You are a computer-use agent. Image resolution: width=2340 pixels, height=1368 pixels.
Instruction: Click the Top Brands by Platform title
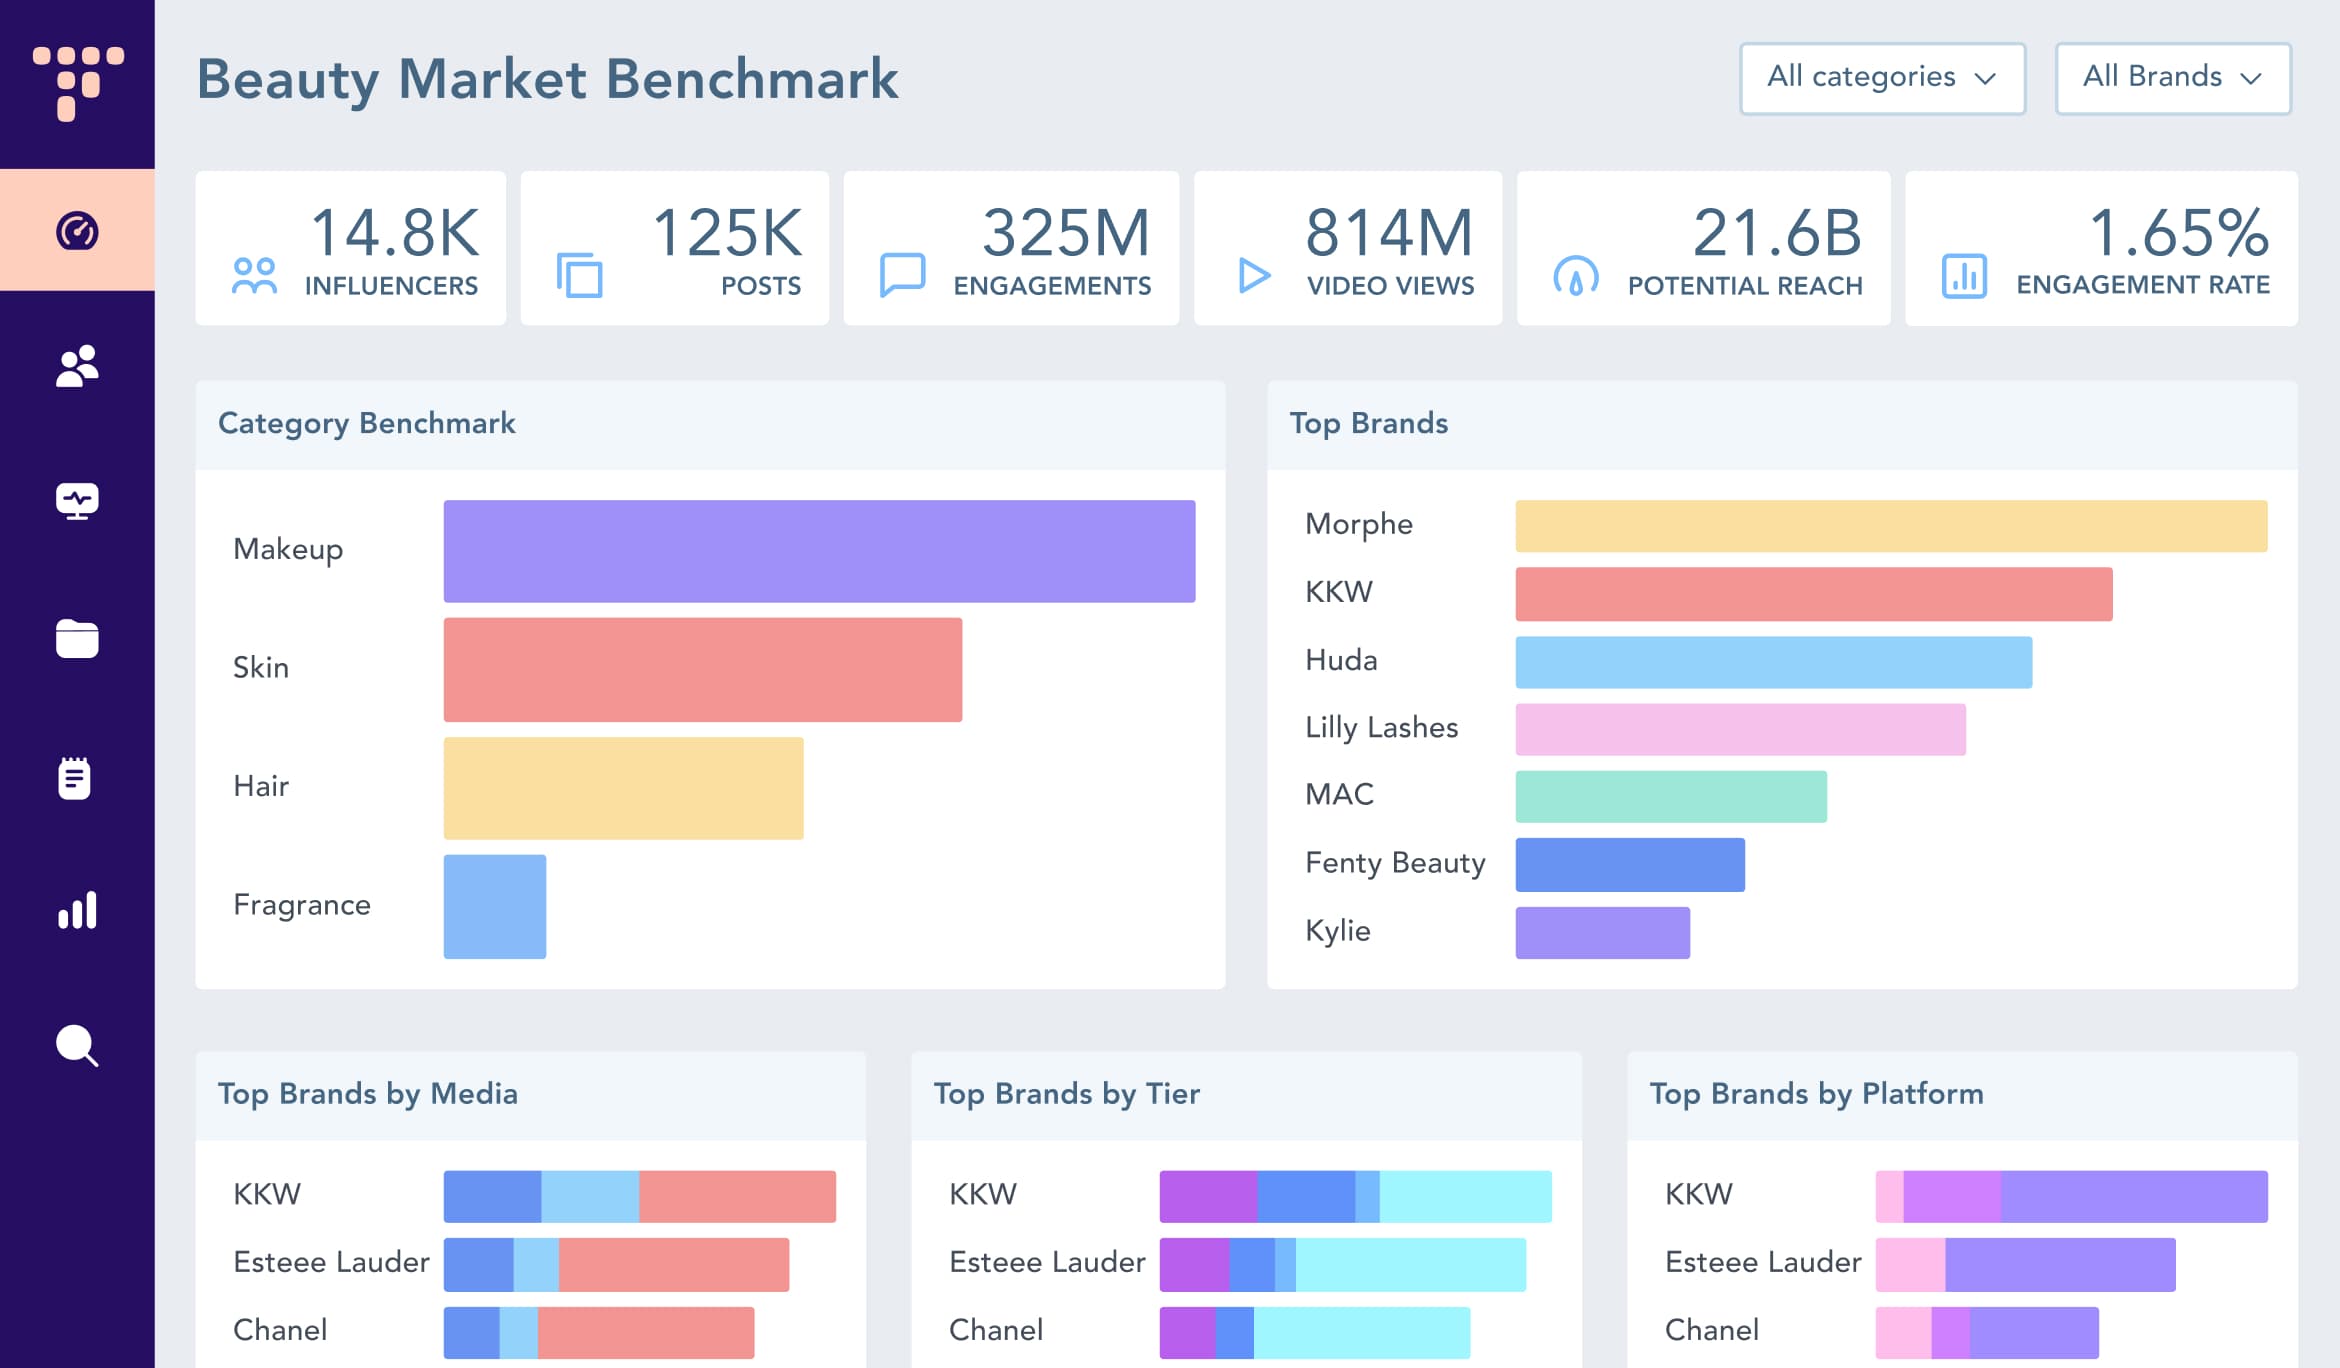tap(1817, 1094)
